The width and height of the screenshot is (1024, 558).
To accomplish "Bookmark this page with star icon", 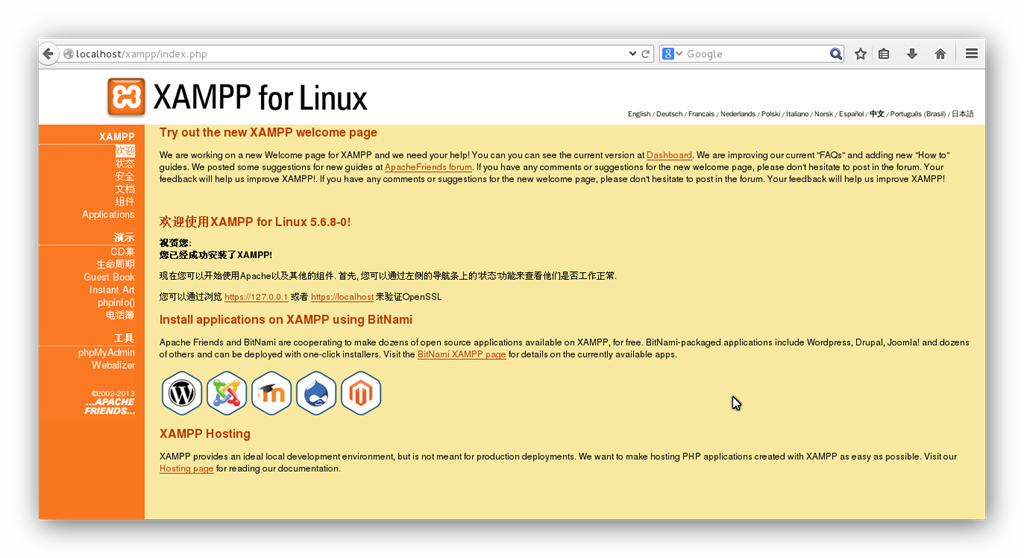I will 861,54.
